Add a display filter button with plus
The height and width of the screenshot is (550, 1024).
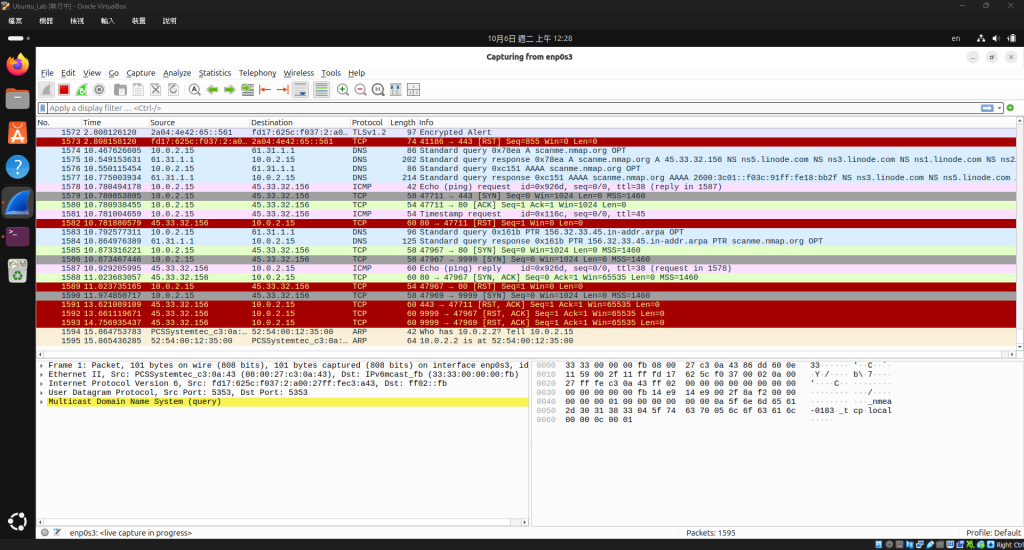click(x=1010, y=108)
